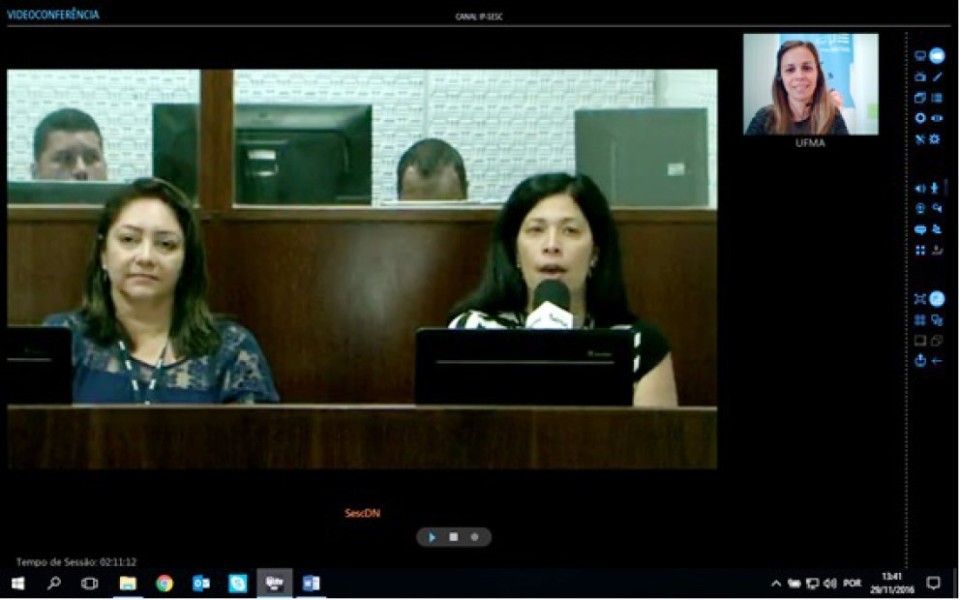The height and width of the screenshot is (600, 960).
Task: Click the POR language indicator
Action: (852, 583)
